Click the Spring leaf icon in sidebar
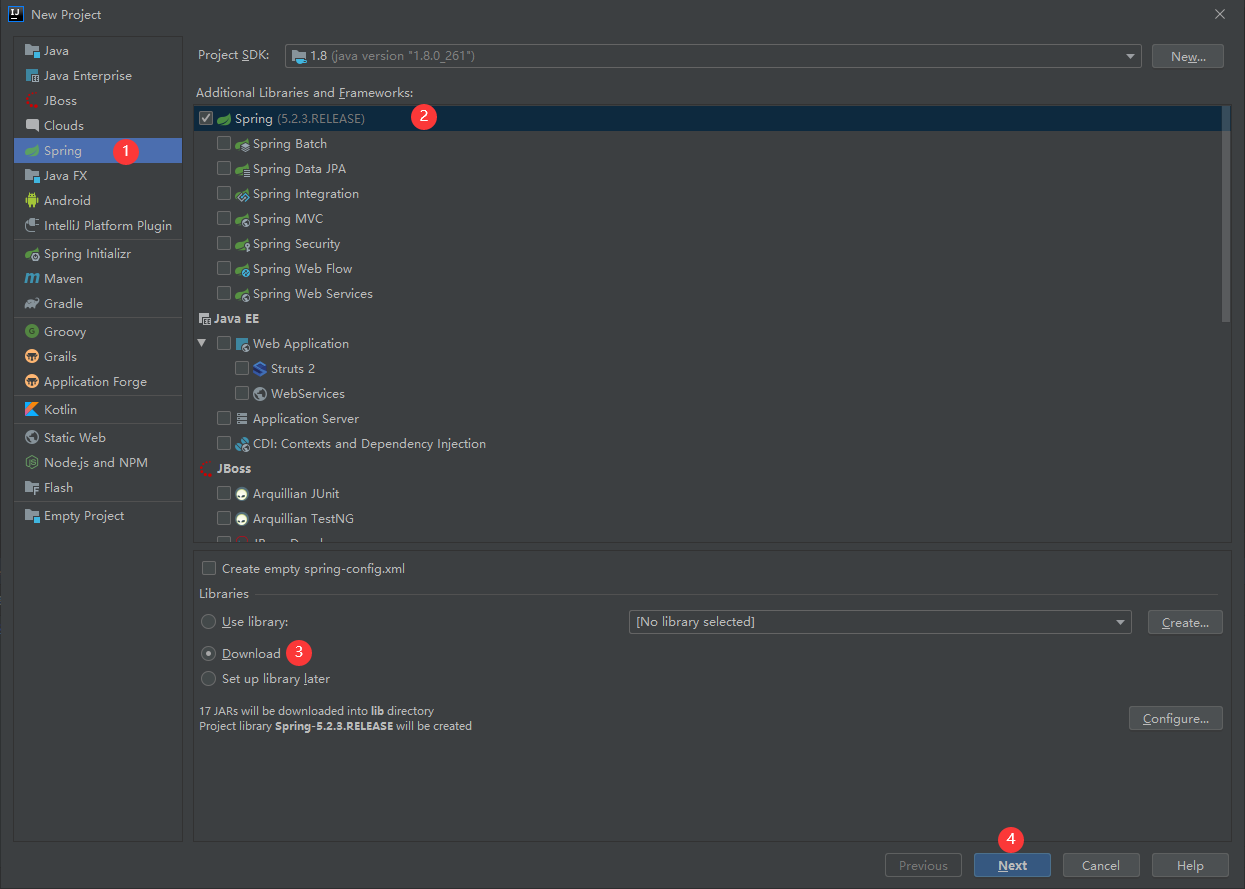The height and width of the screenshot is (889, 1245). pyautogui.click(x=32, y=150)
